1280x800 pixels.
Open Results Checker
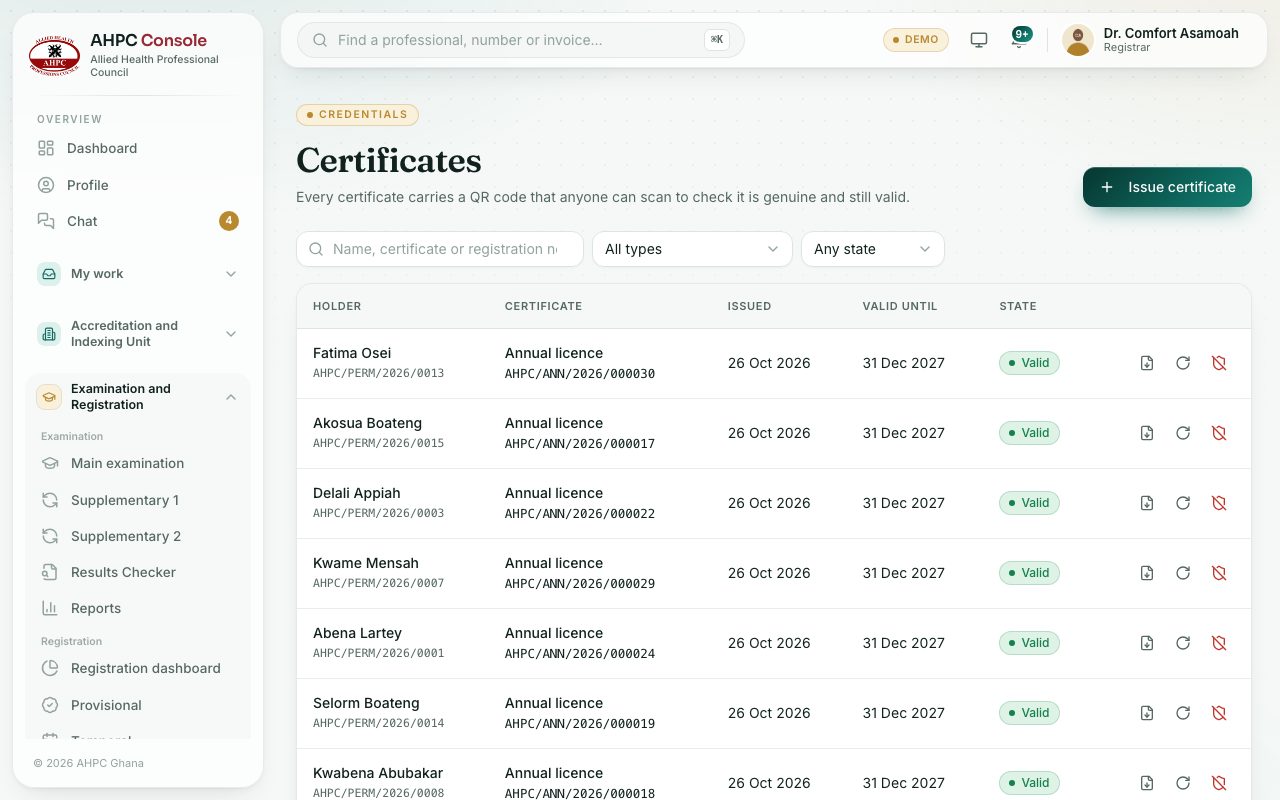coord(138,572)
